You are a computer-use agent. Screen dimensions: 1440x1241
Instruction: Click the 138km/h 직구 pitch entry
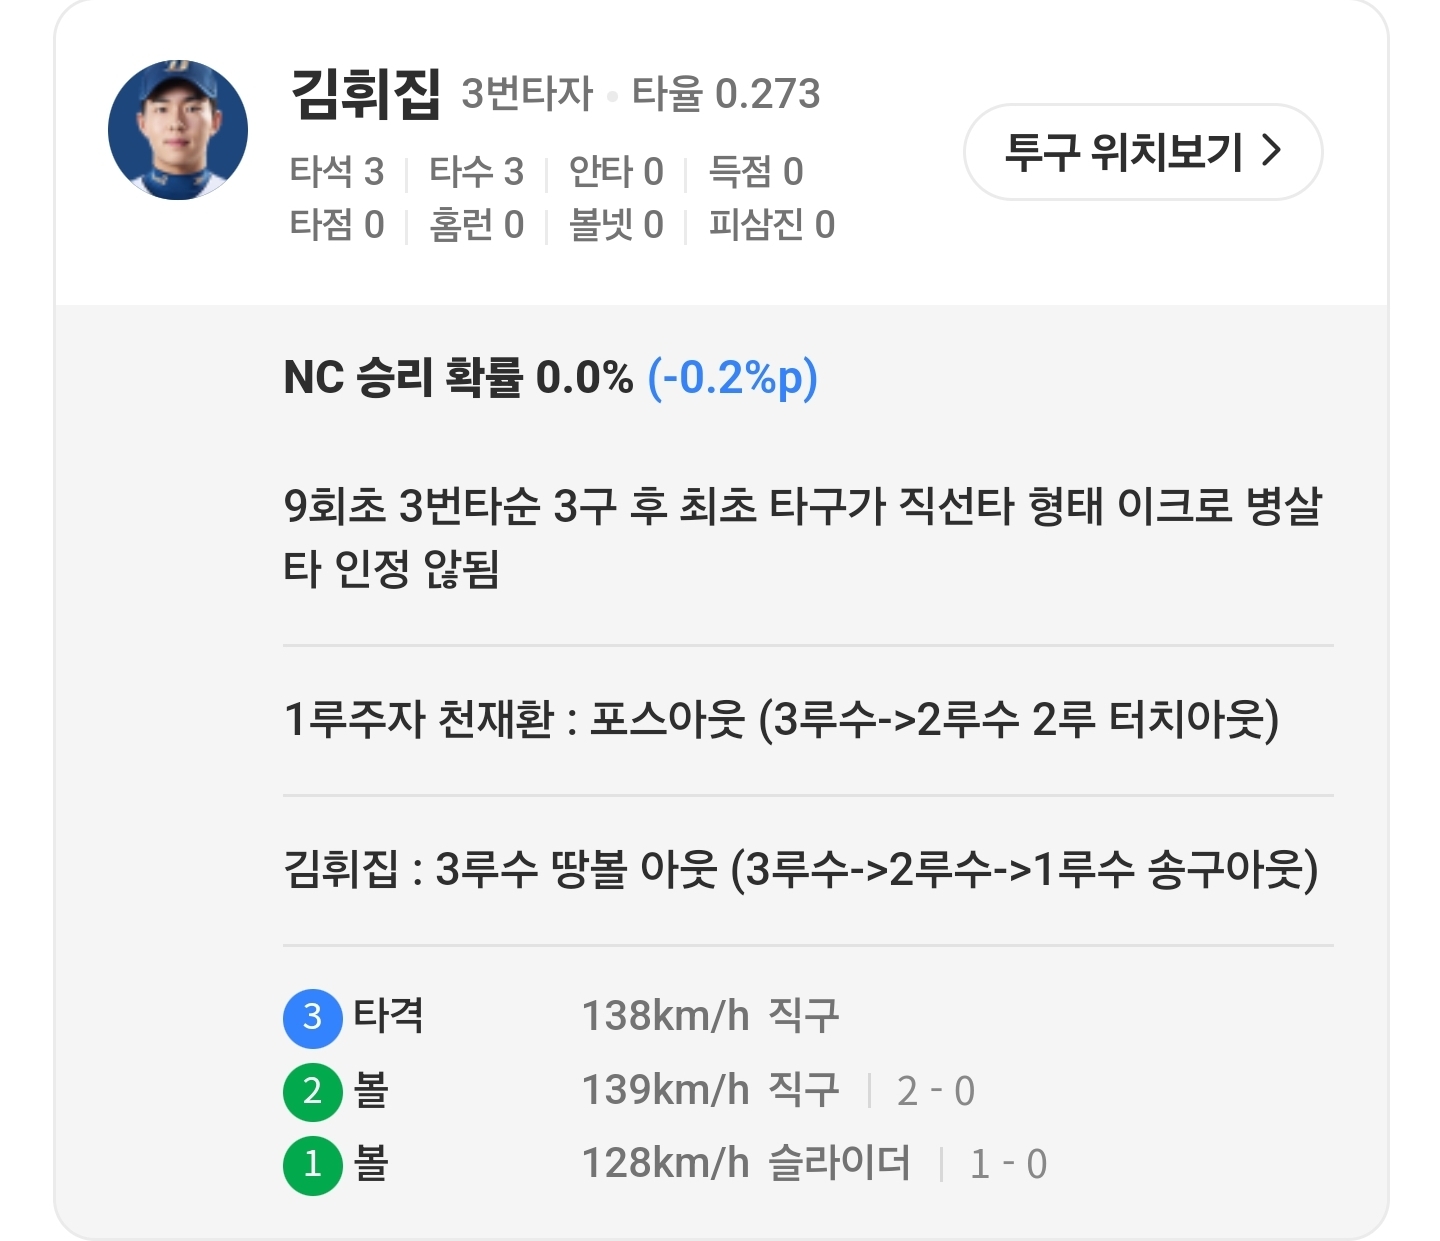[710, 1017]
